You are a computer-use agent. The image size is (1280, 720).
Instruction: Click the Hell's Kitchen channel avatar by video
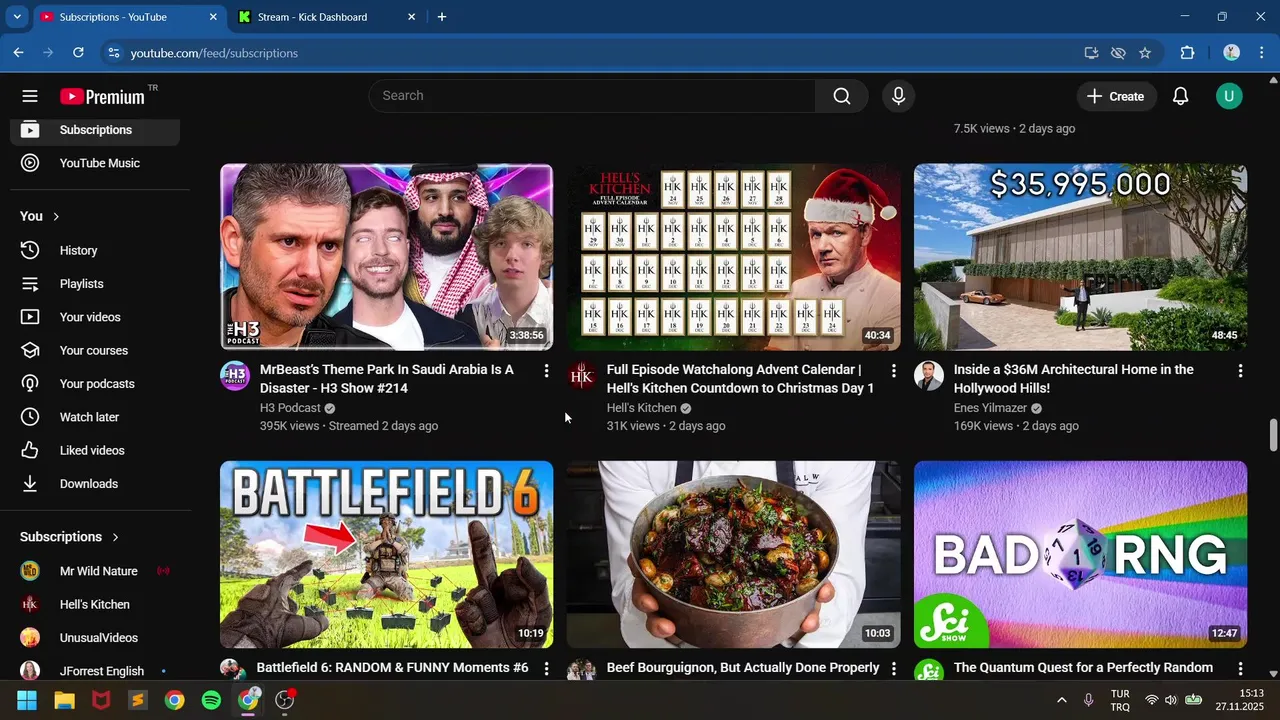coord(582,376)
